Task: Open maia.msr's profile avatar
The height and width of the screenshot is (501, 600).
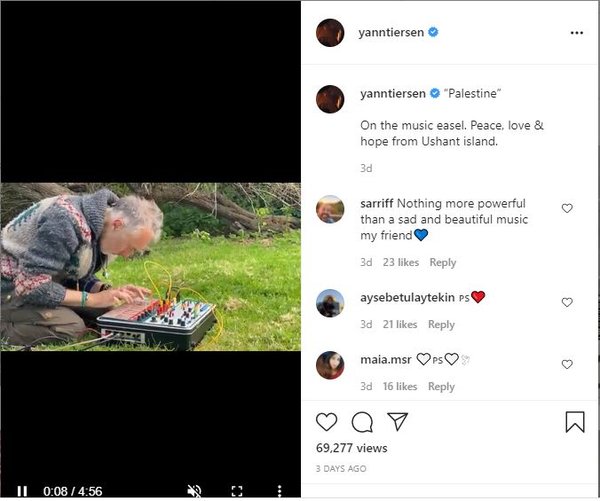Action: 331,364
